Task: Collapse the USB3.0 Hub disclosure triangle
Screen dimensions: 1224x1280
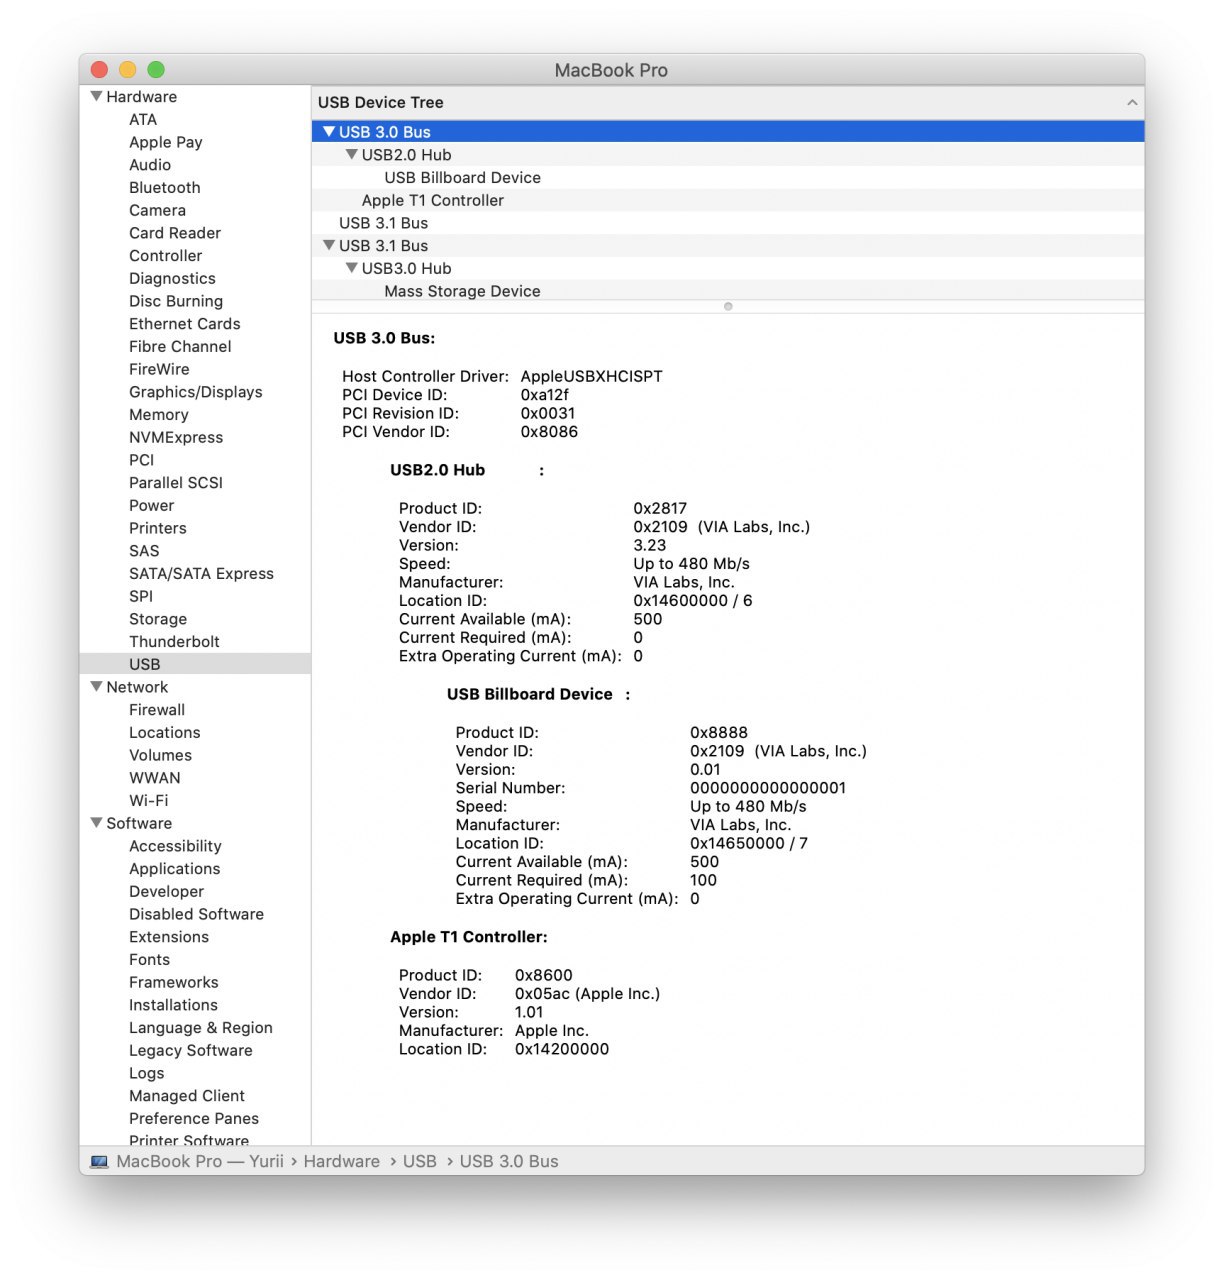Action: click(x=351, y=268)
